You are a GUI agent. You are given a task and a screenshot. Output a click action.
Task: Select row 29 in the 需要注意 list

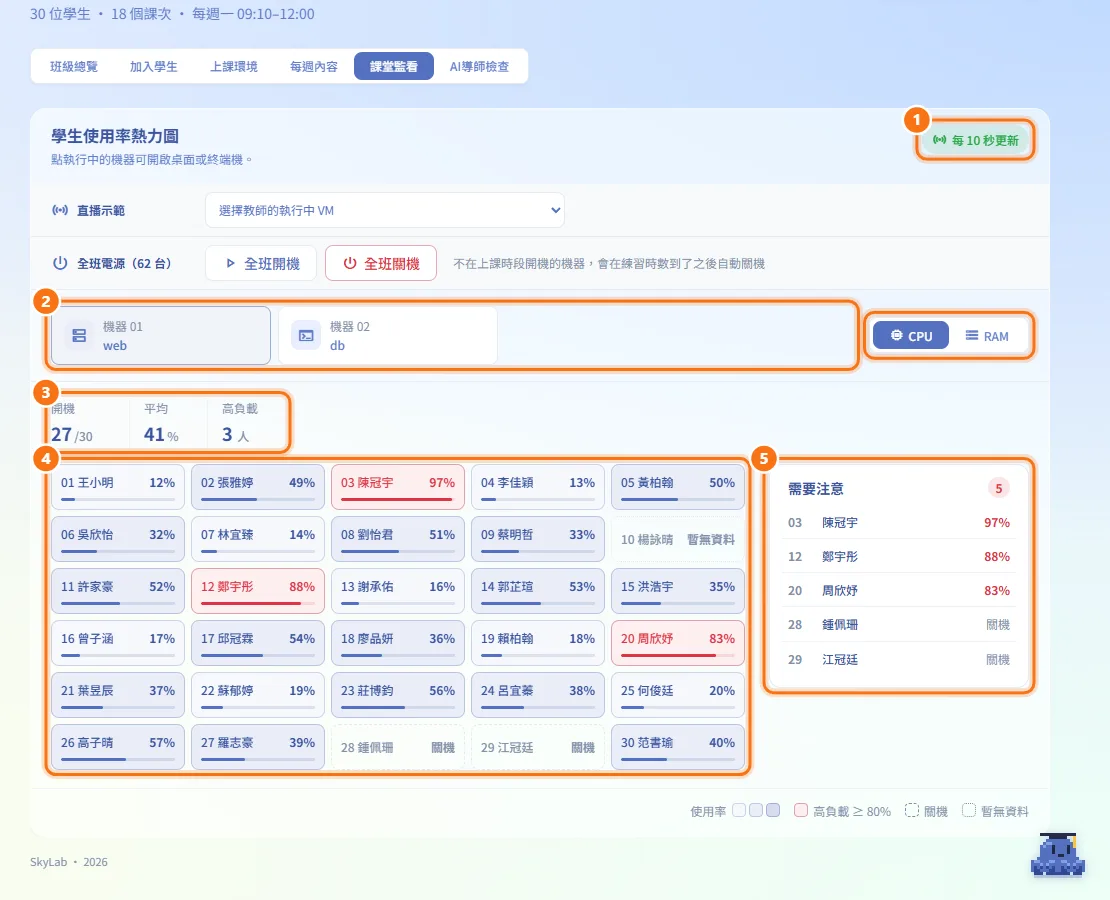[x=898, y=659]
